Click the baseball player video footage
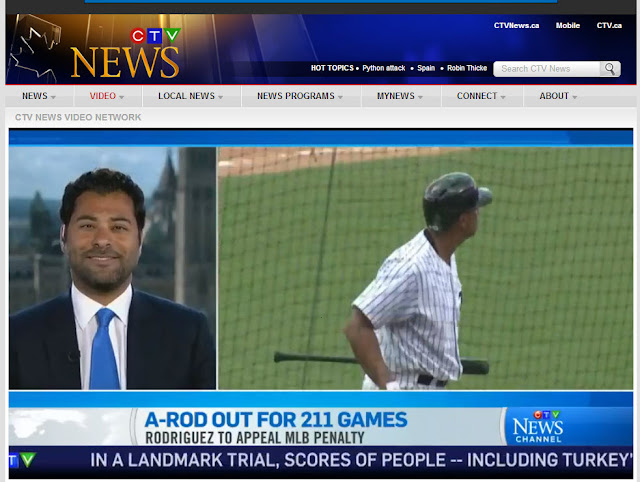Screen dimensions: 640x482 425,268
